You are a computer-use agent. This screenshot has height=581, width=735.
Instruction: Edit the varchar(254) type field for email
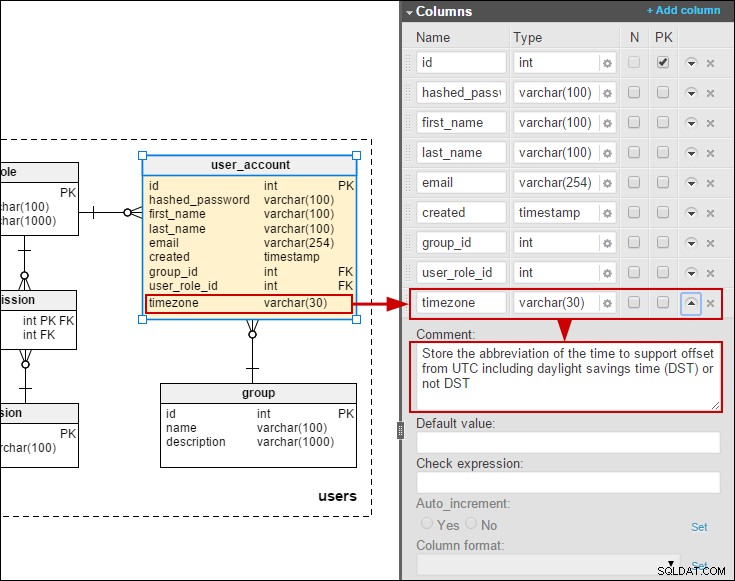556,183
